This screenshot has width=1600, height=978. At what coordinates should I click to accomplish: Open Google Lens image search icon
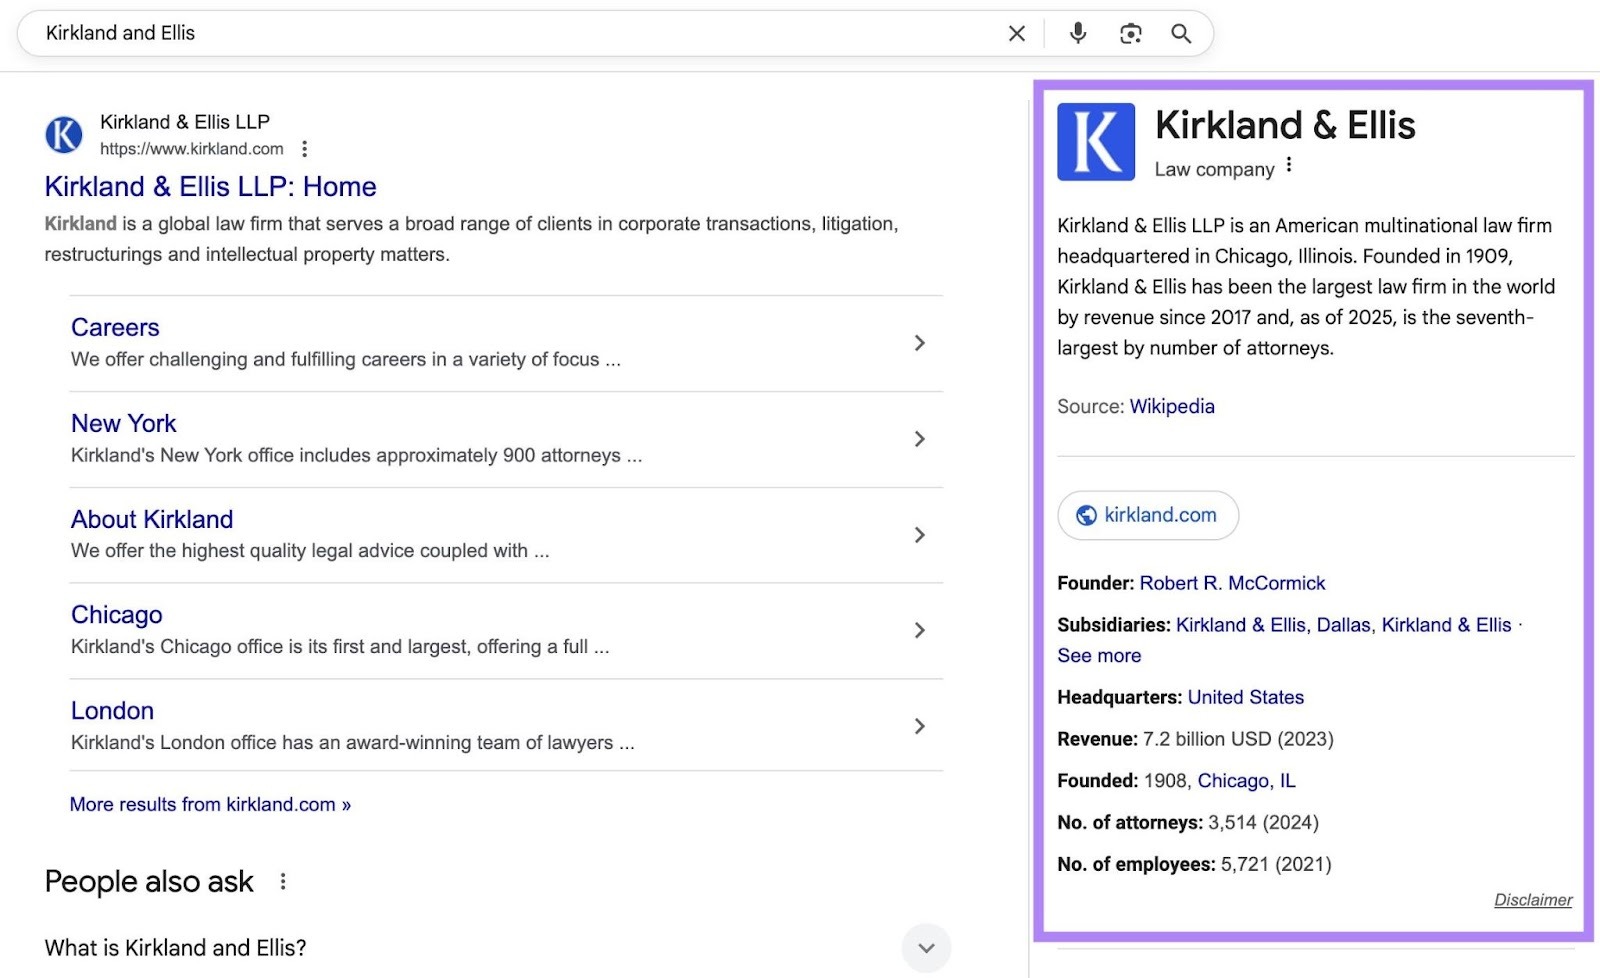point(1130,33)
